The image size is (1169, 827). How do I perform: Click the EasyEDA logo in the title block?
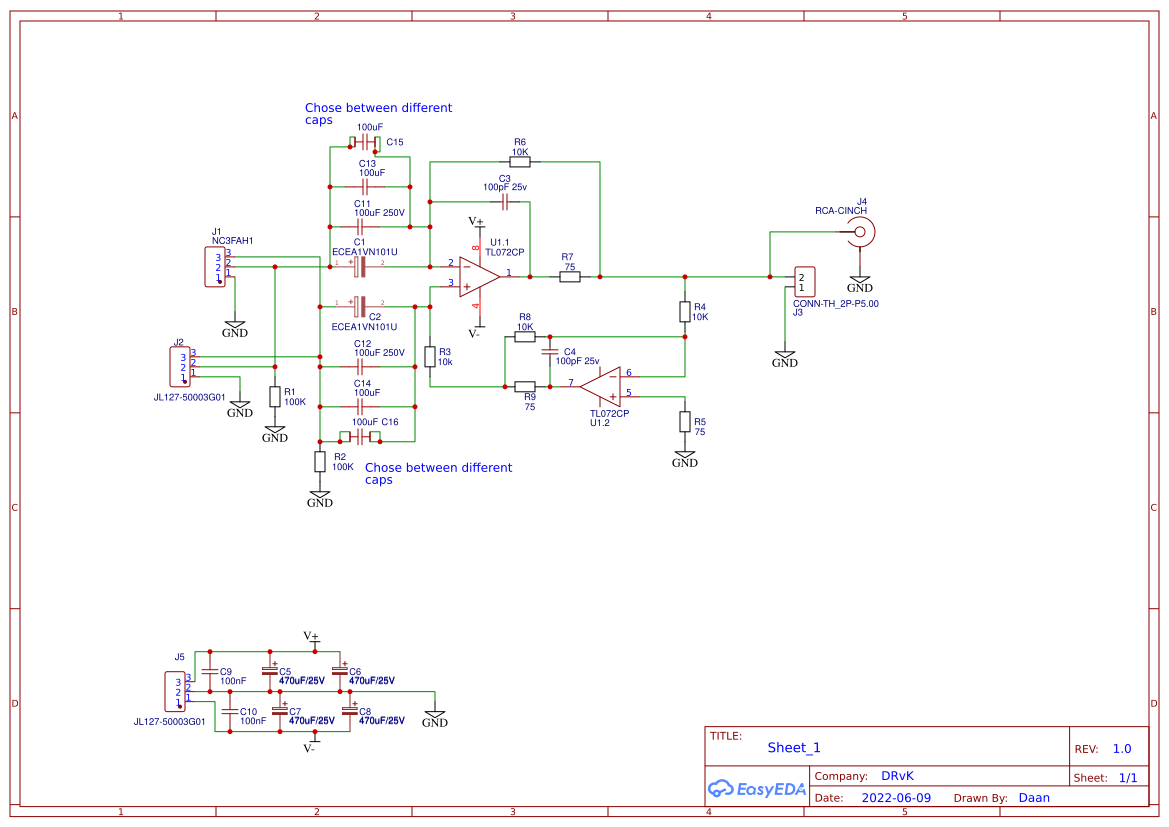pos(757,789)
